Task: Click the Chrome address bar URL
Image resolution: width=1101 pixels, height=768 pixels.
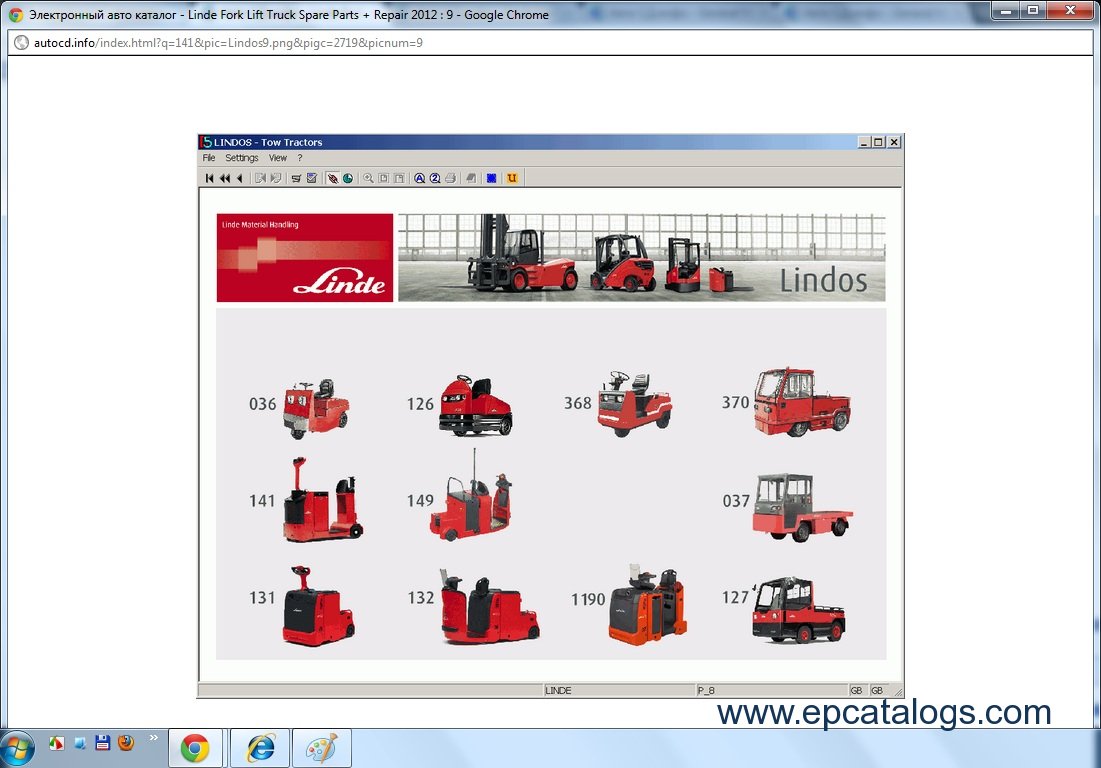Action: [x=228, y=43]
